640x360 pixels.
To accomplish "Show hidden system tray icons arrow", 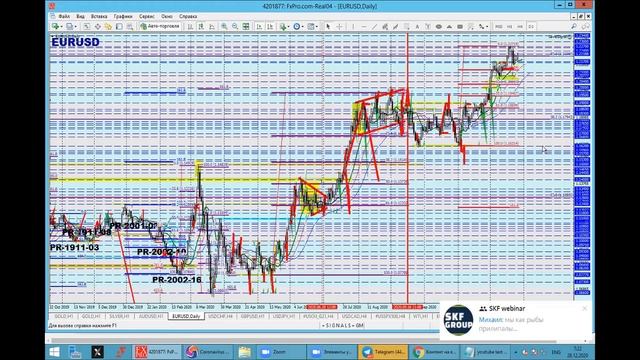I will [516, 352].
